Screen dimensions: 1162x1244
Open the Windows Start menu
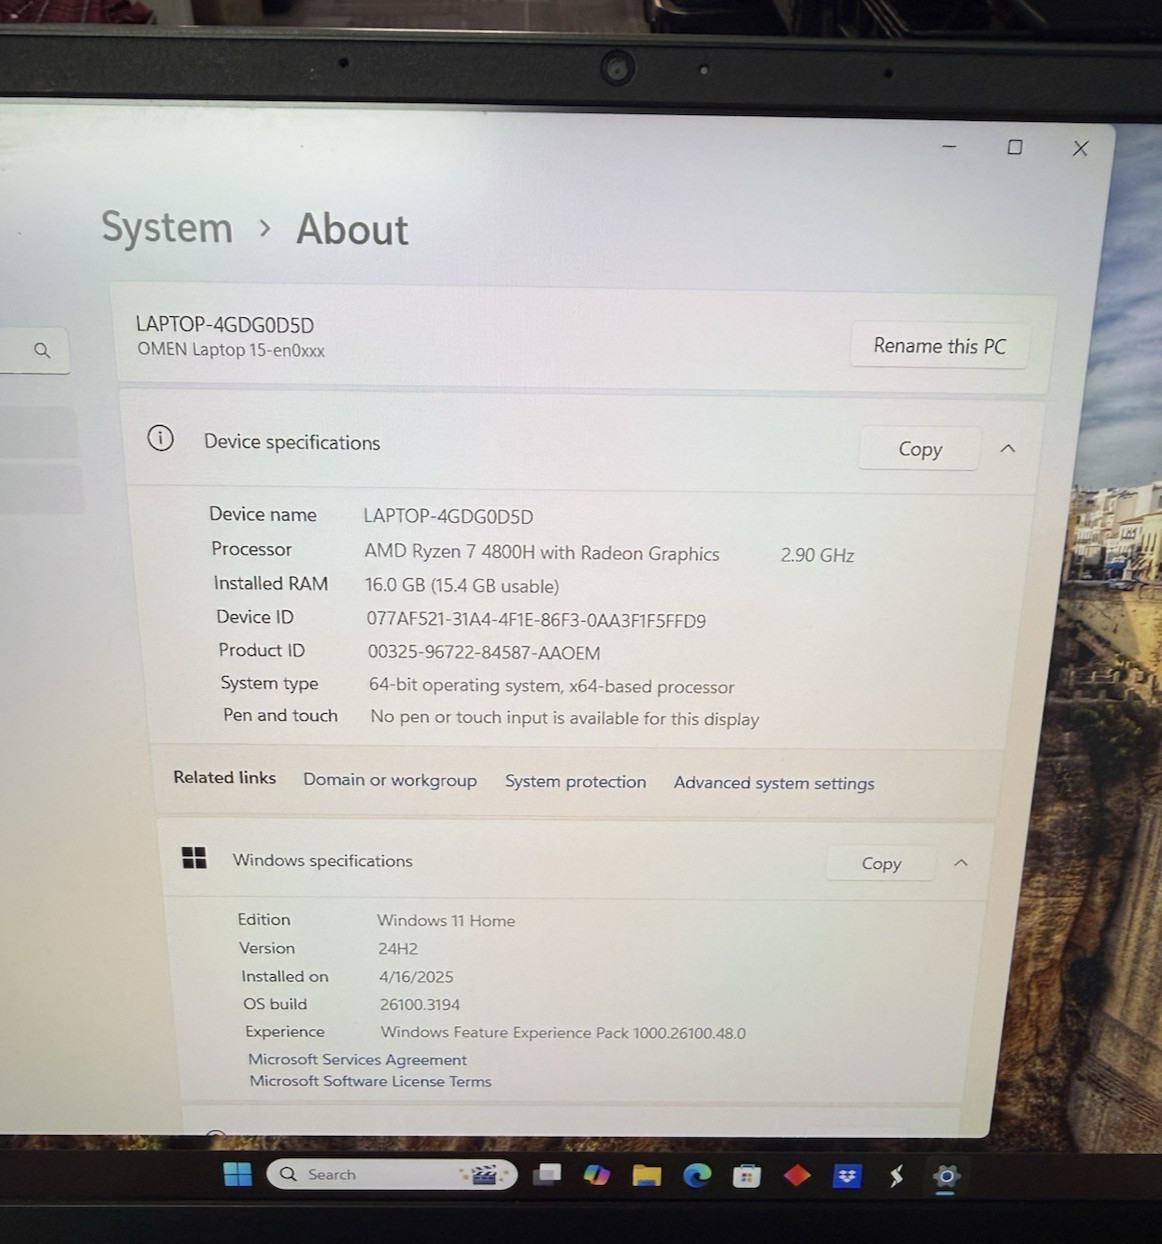pos(238,1174)
